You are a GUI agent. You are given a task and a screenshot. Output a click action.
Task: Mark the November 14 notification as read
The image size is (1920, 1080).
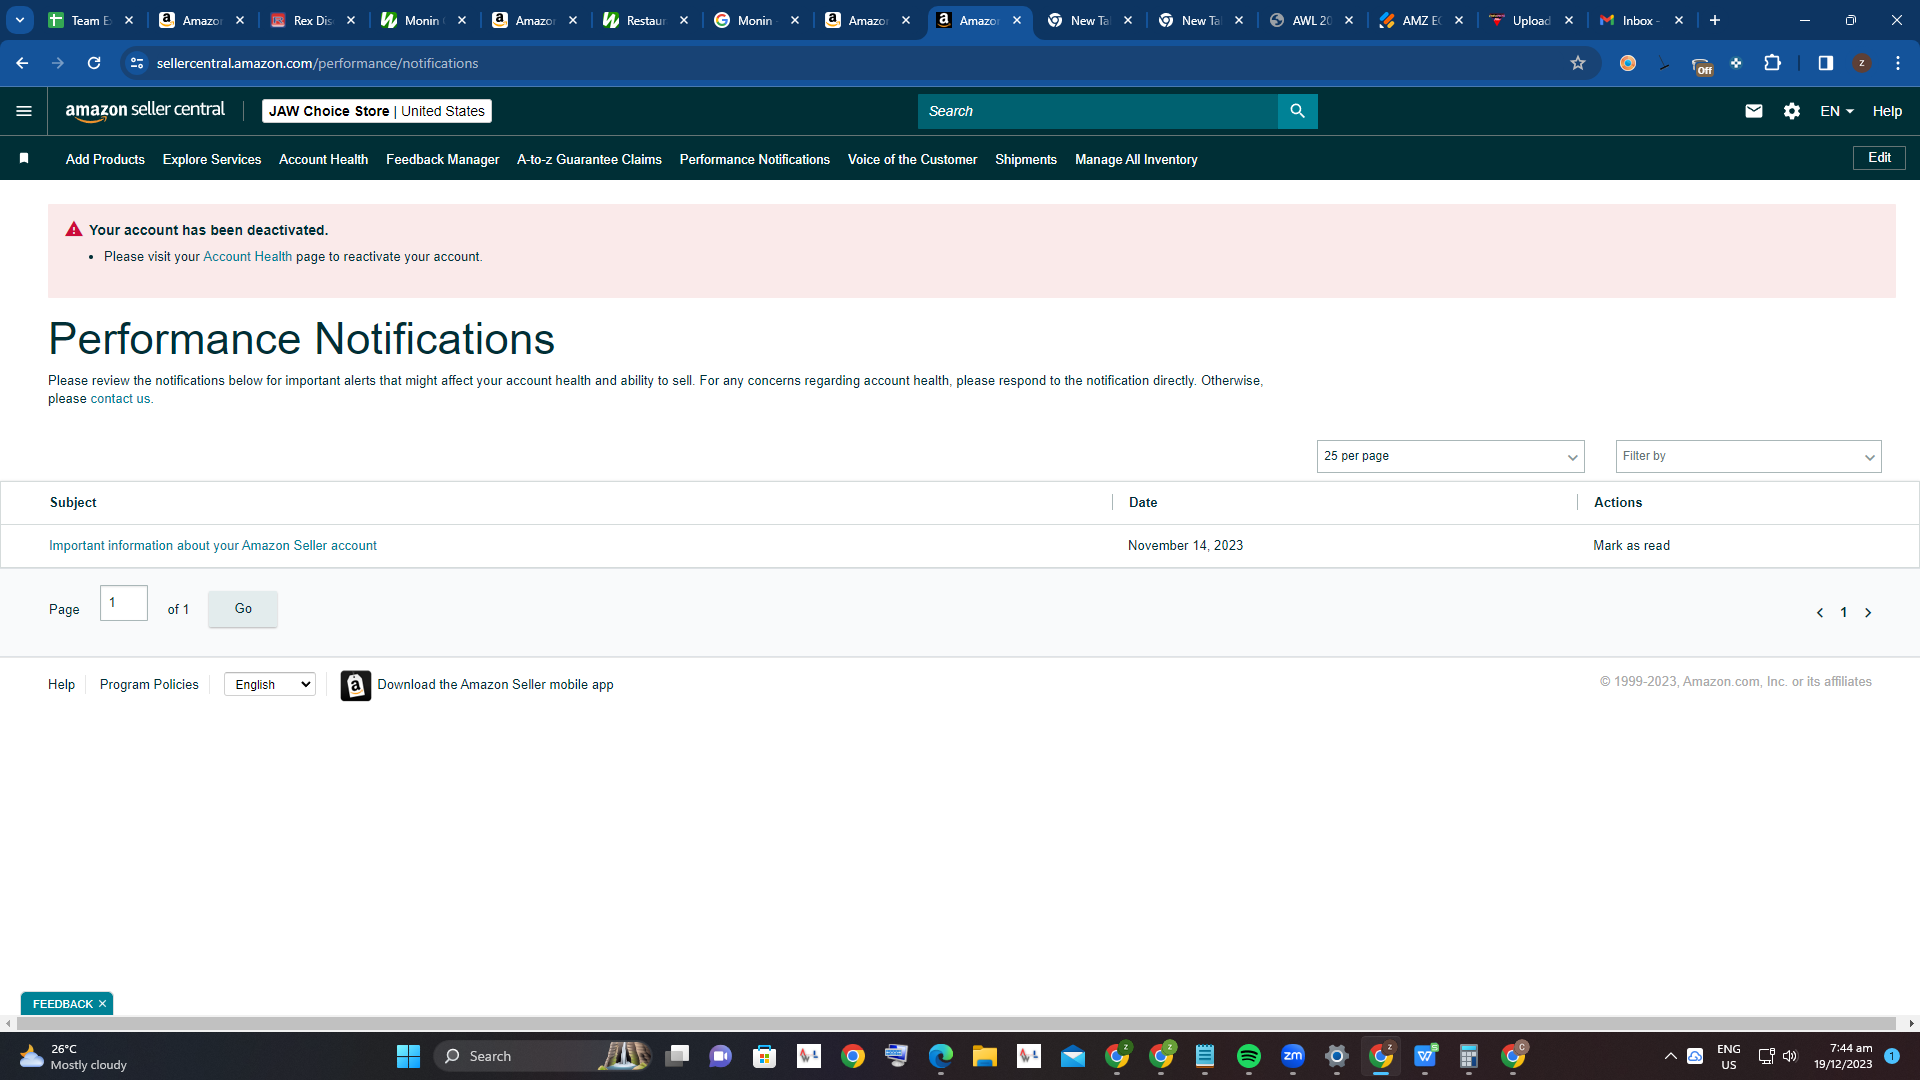[x=1631, y=546]
